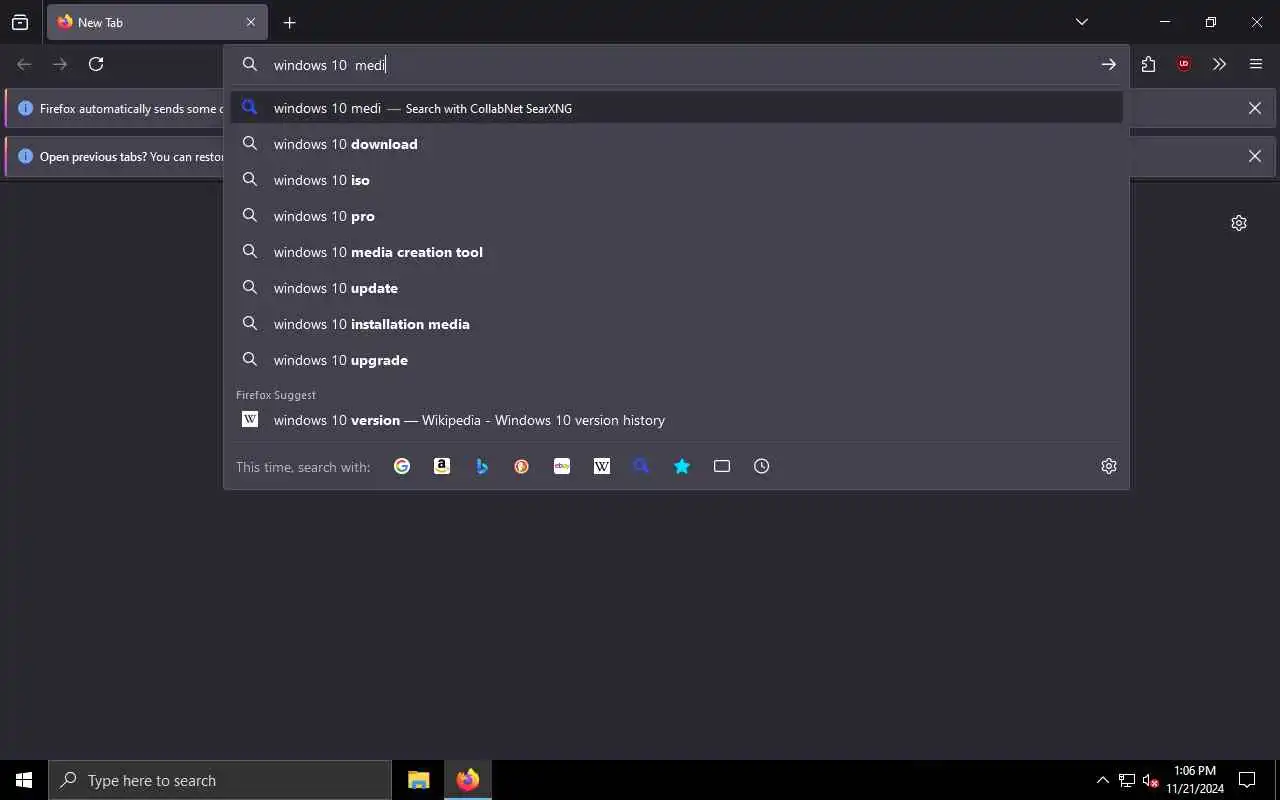Choose suggestion "windows 10 media creation tool"

coord(676,252)
